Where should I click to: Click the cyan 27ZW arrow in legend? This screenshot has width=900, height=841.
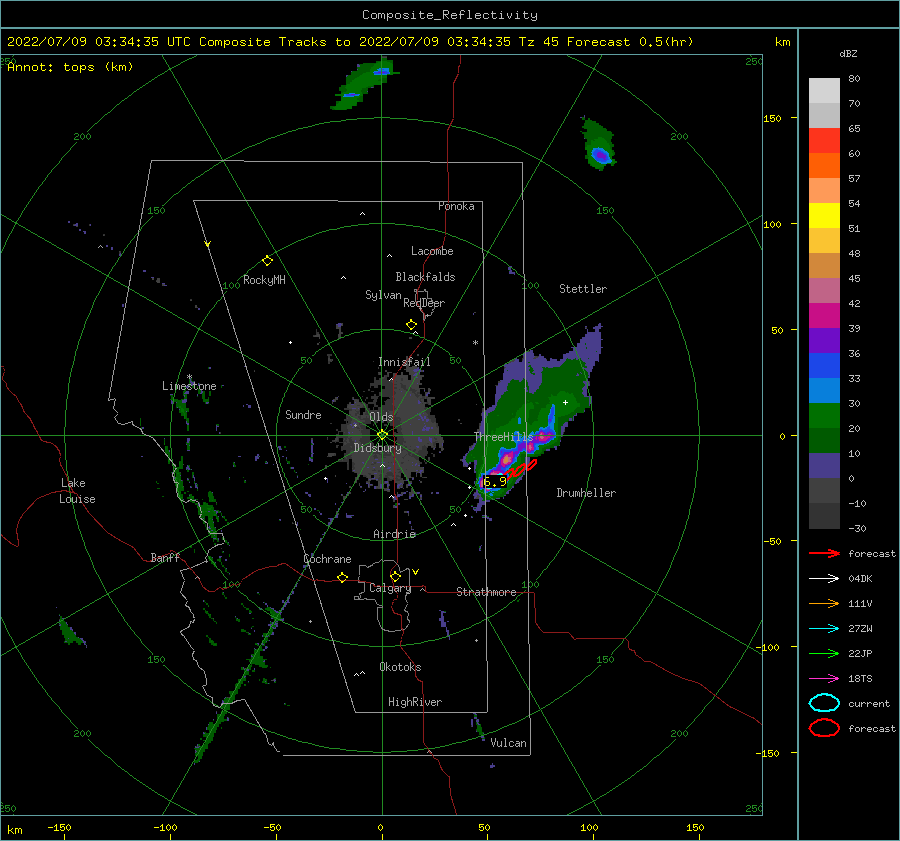[824, 629]
